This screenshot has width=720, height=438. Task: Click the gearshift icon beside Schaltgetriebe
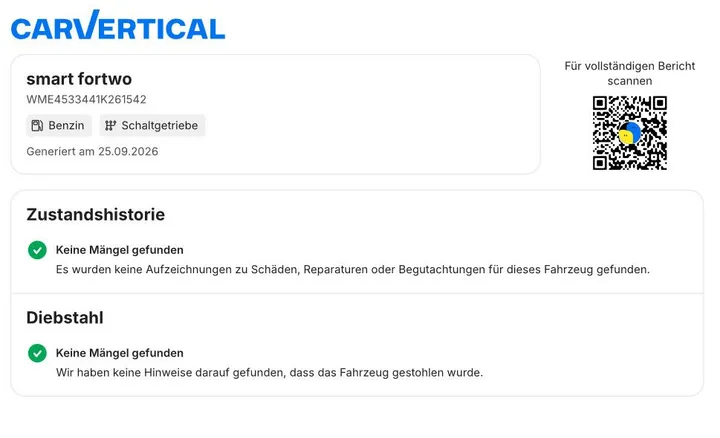110,125
